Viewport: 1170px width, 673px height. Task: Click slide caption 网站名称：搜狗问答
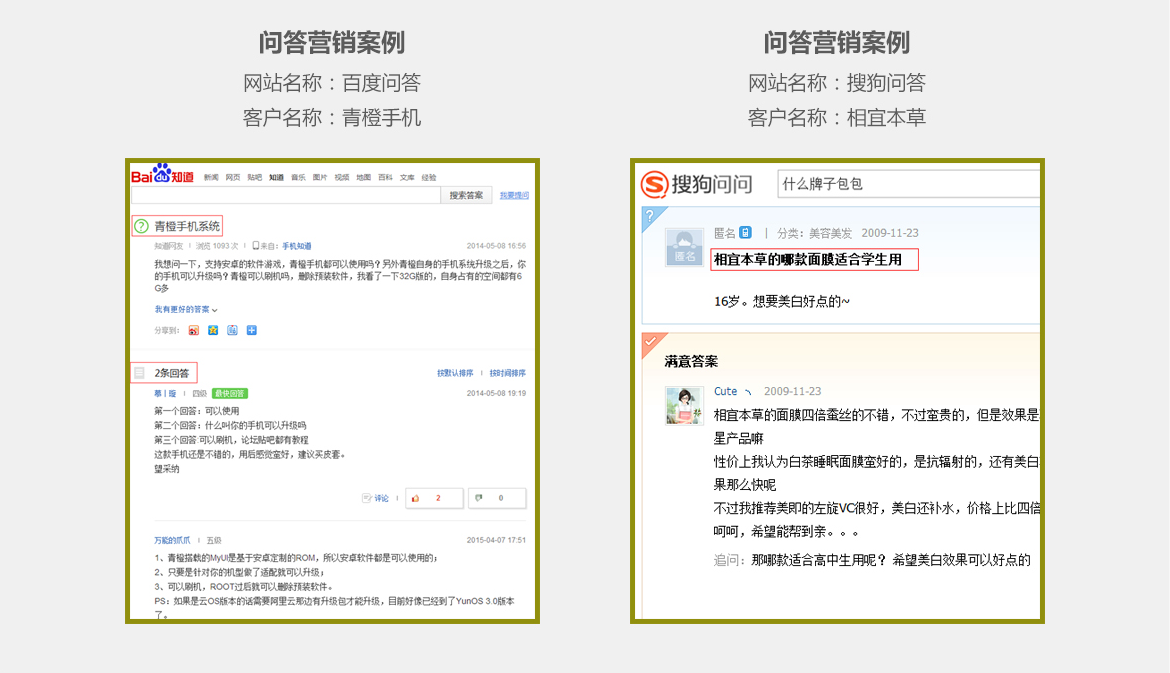(836, 83)
